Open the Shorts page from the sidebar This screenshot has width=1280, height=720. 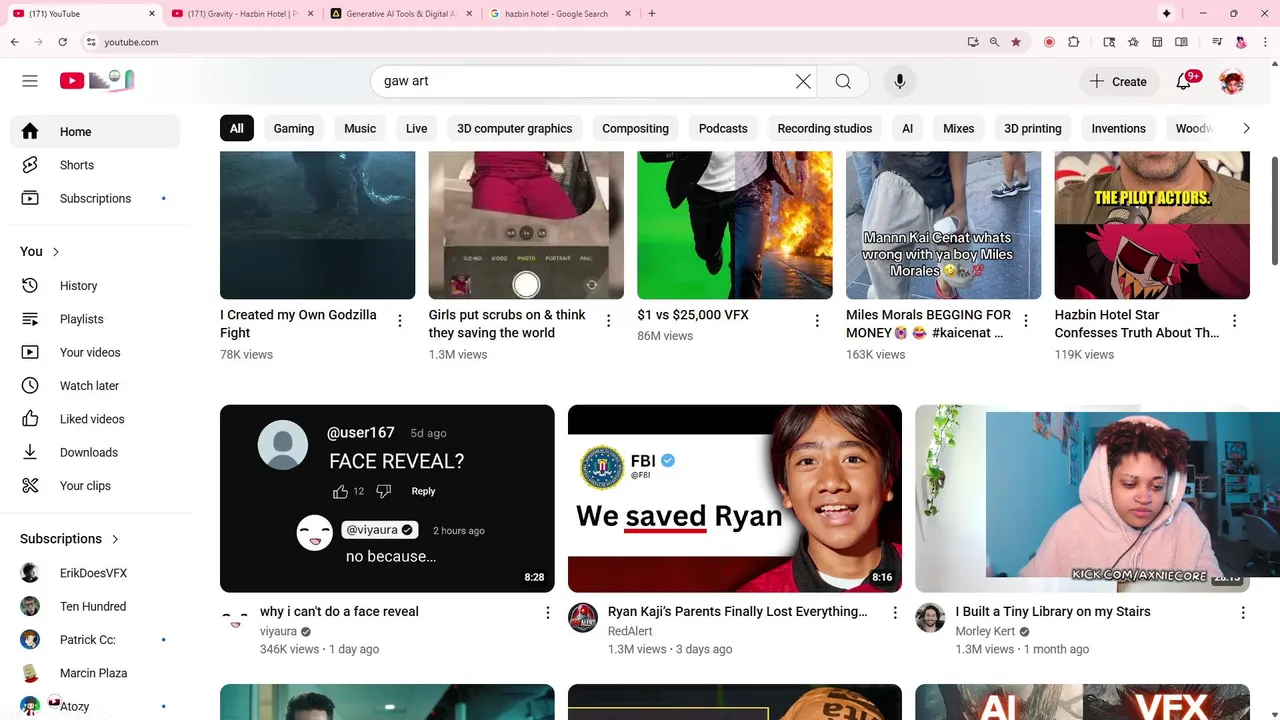tap(95, 165)
